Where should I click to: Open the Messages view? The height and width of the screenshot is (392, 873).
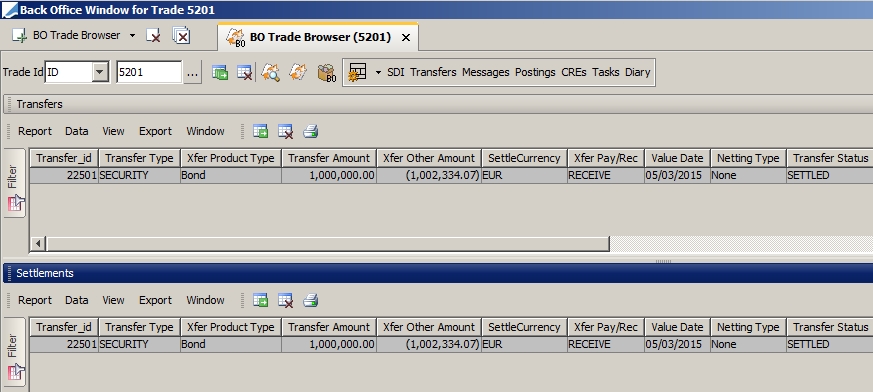pyautogui.click(x=485, y=72)
